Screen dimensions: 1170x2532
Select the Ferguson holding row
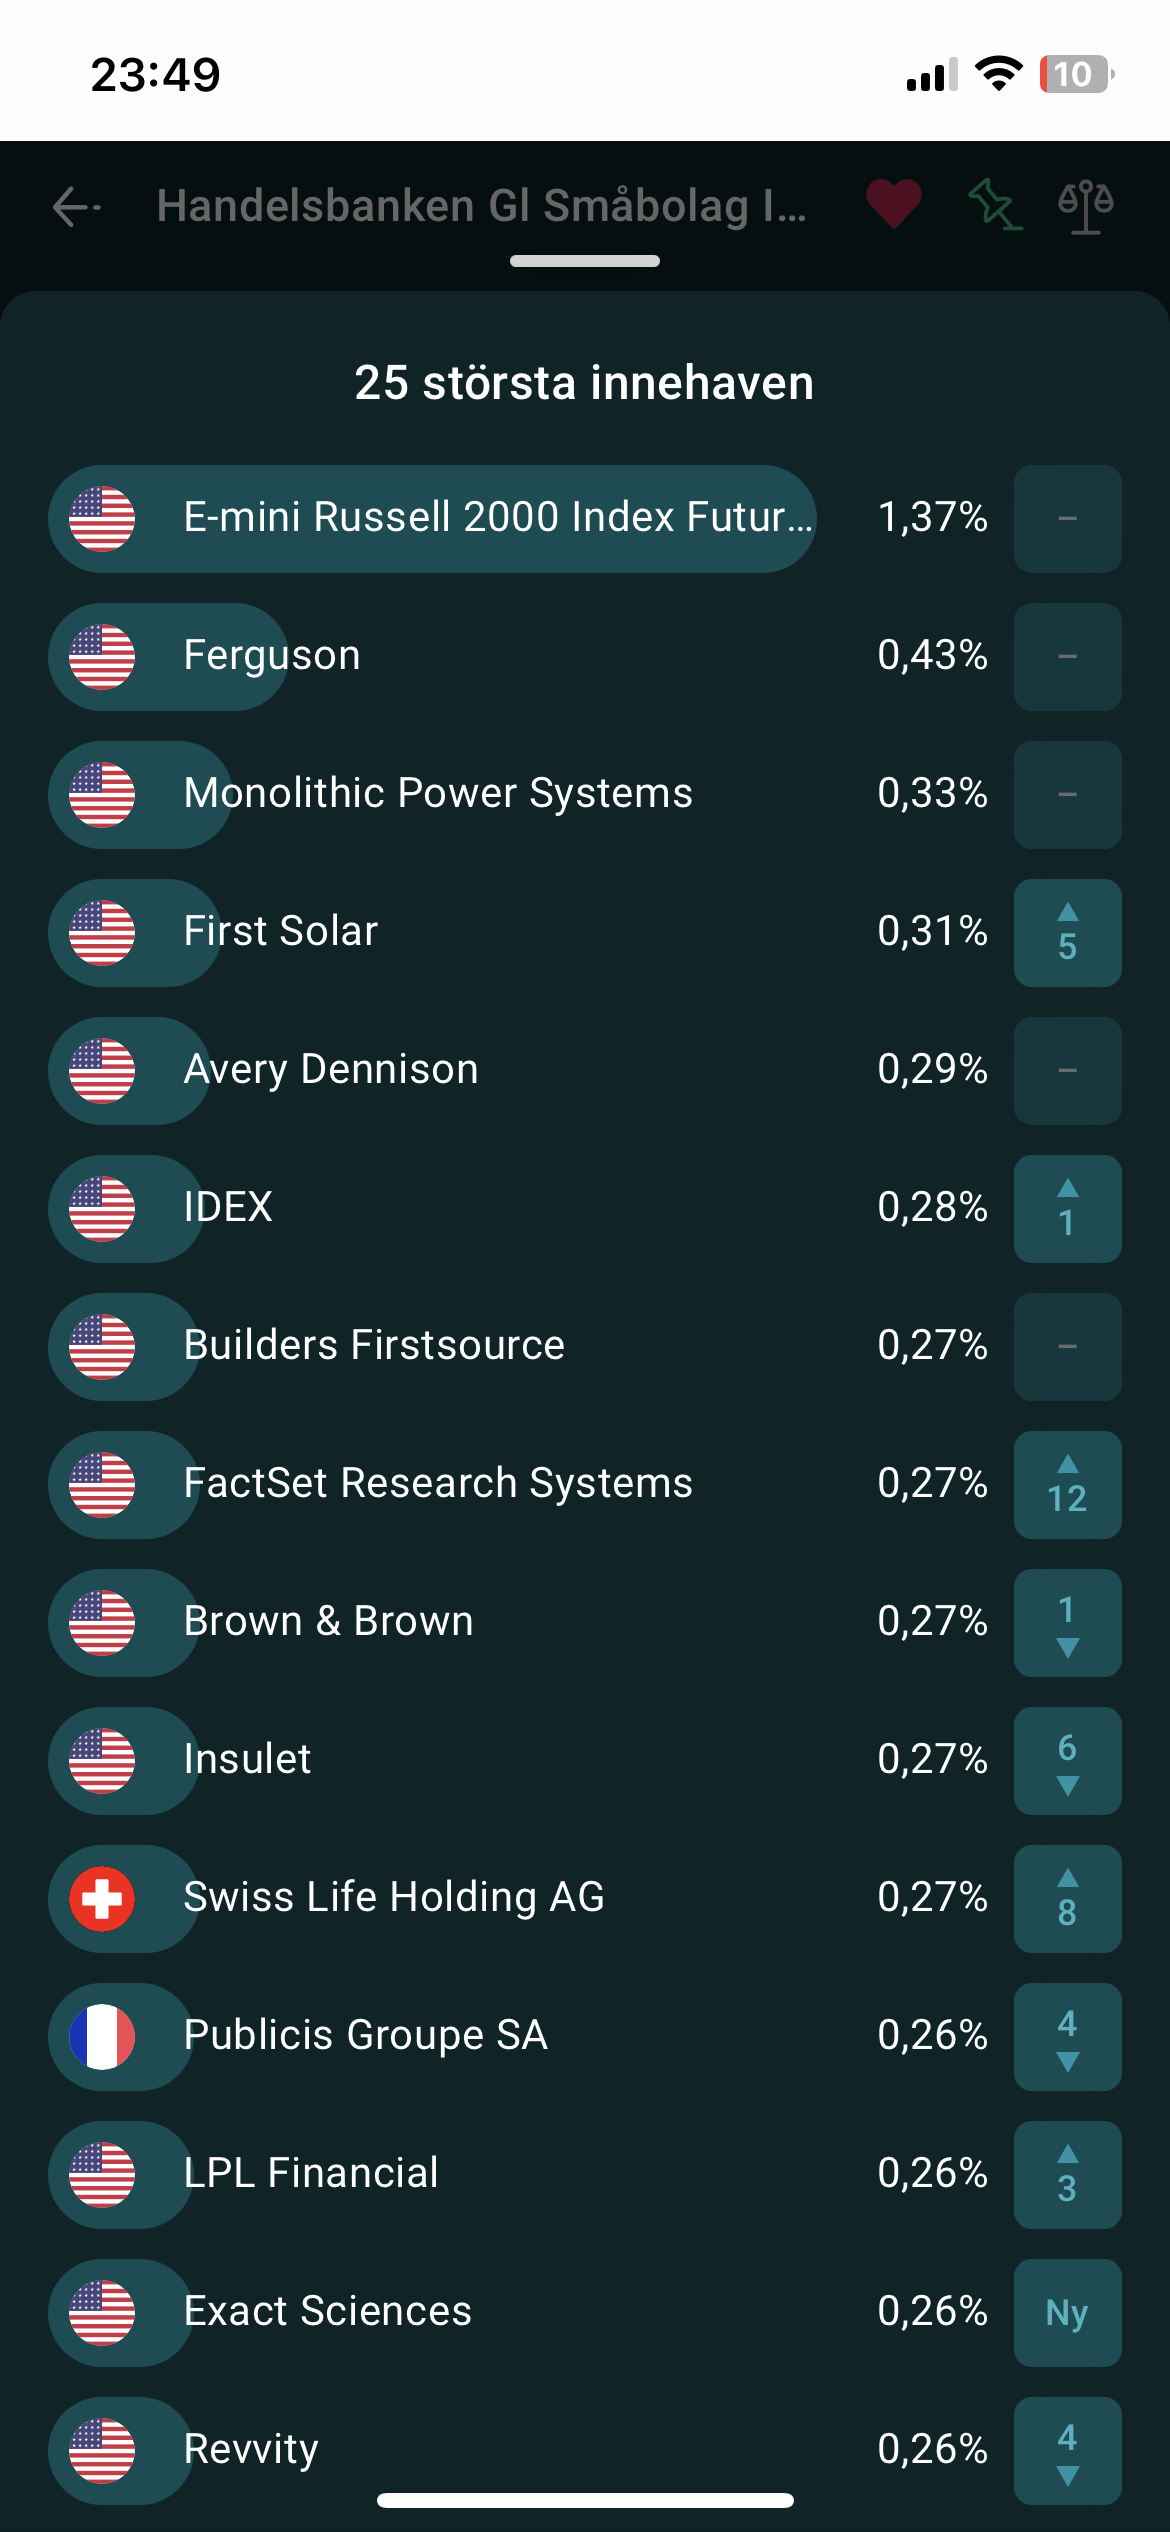coord(272,656)
